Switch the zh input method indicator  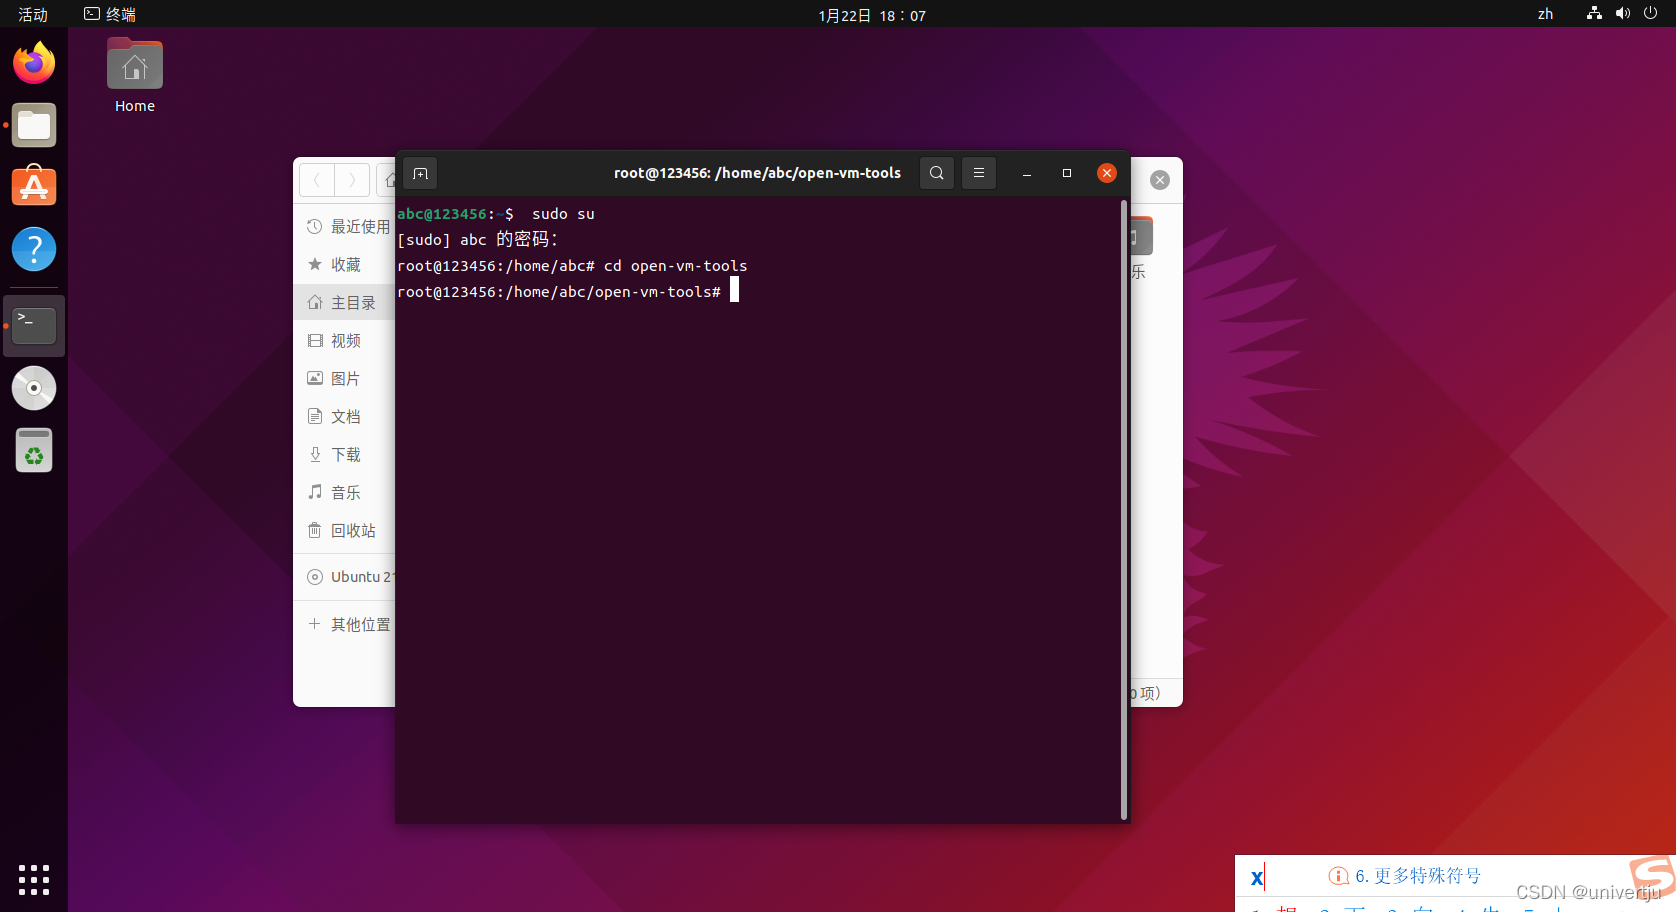pyautogui.click(x=1546, y=14)
